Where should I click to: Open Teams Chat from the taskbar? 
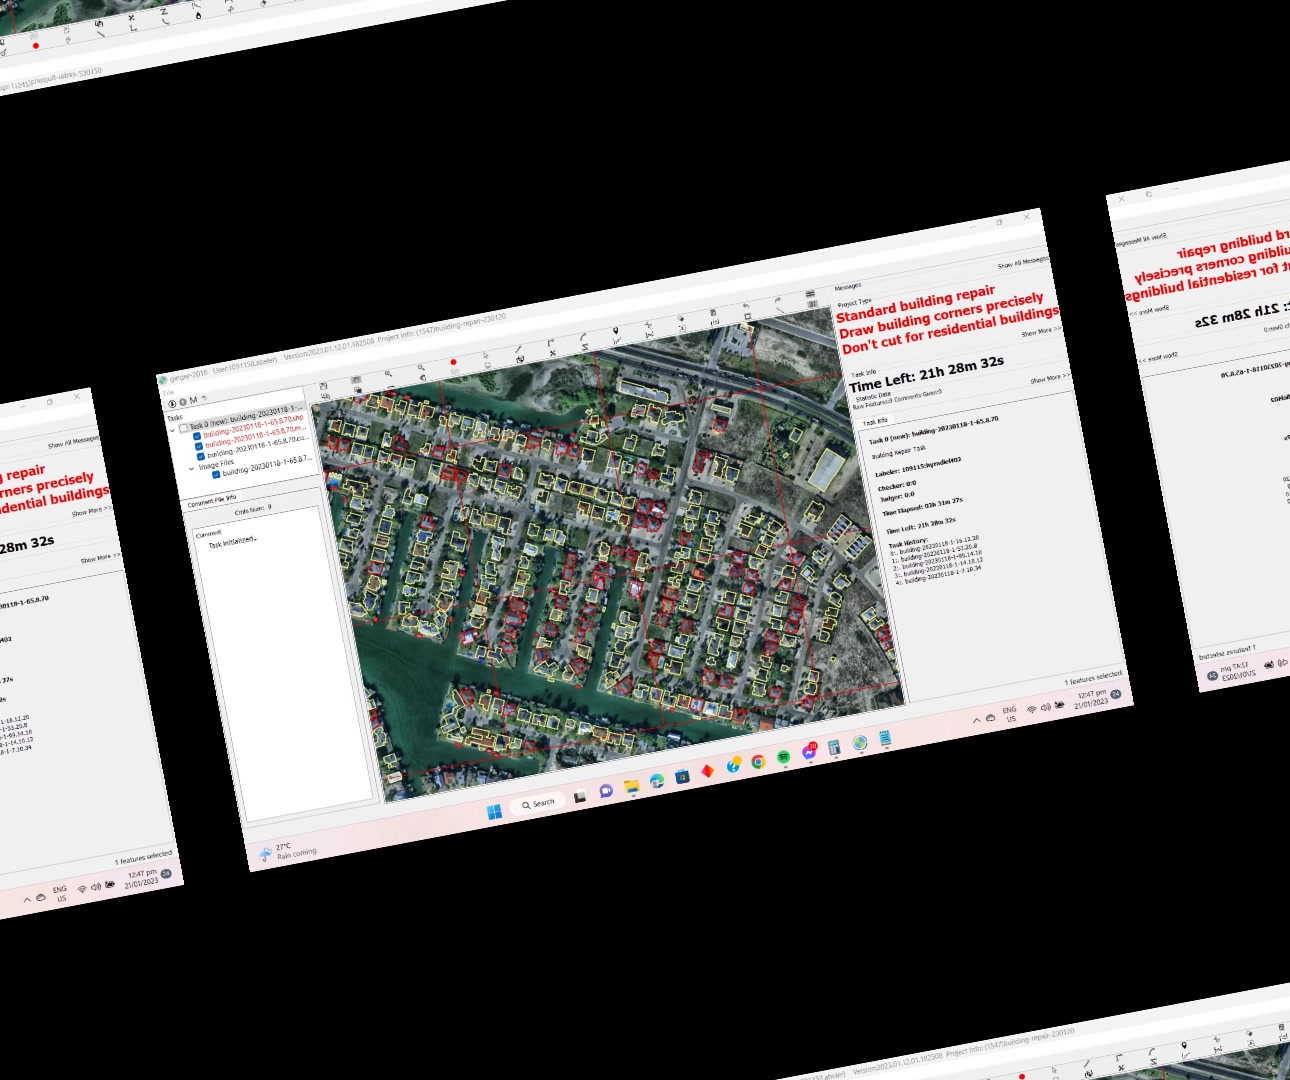pos(605,791)
